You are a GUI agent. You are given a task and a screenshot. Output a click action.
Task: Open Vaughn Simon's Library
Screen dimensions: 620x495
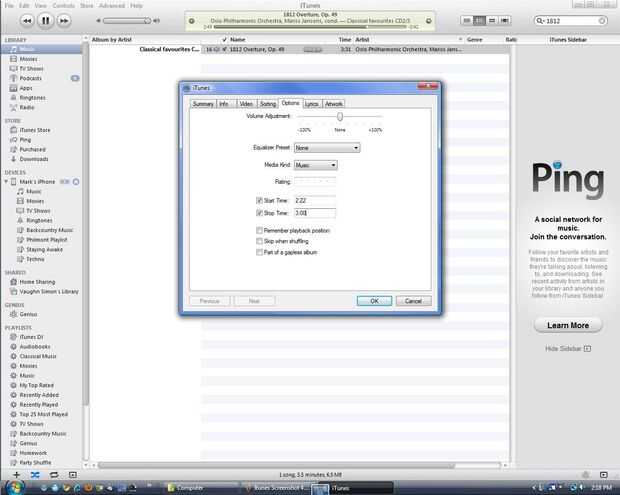(x=49, y=291)
